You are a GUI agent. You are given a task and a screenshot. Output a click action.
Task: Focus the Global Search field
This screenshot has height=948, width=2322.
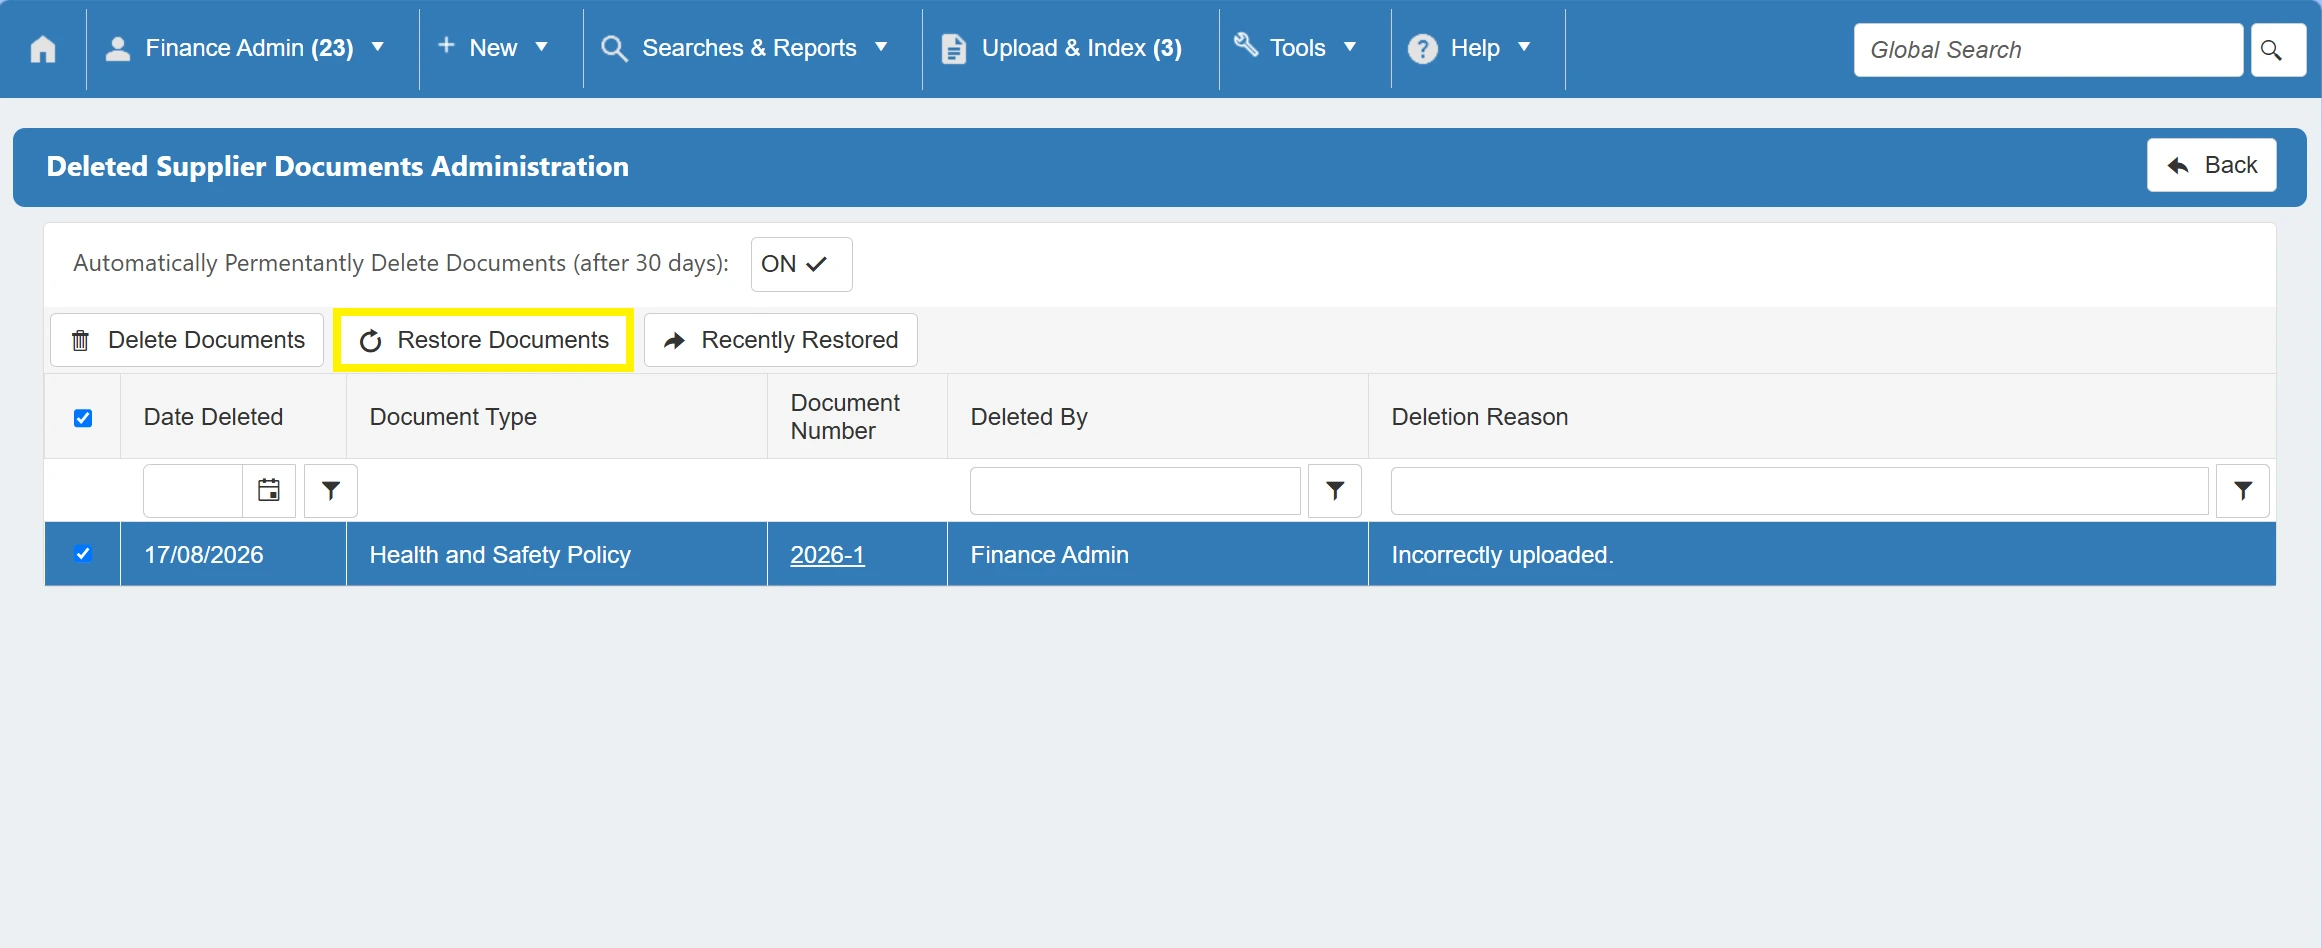click(2048, 50)
